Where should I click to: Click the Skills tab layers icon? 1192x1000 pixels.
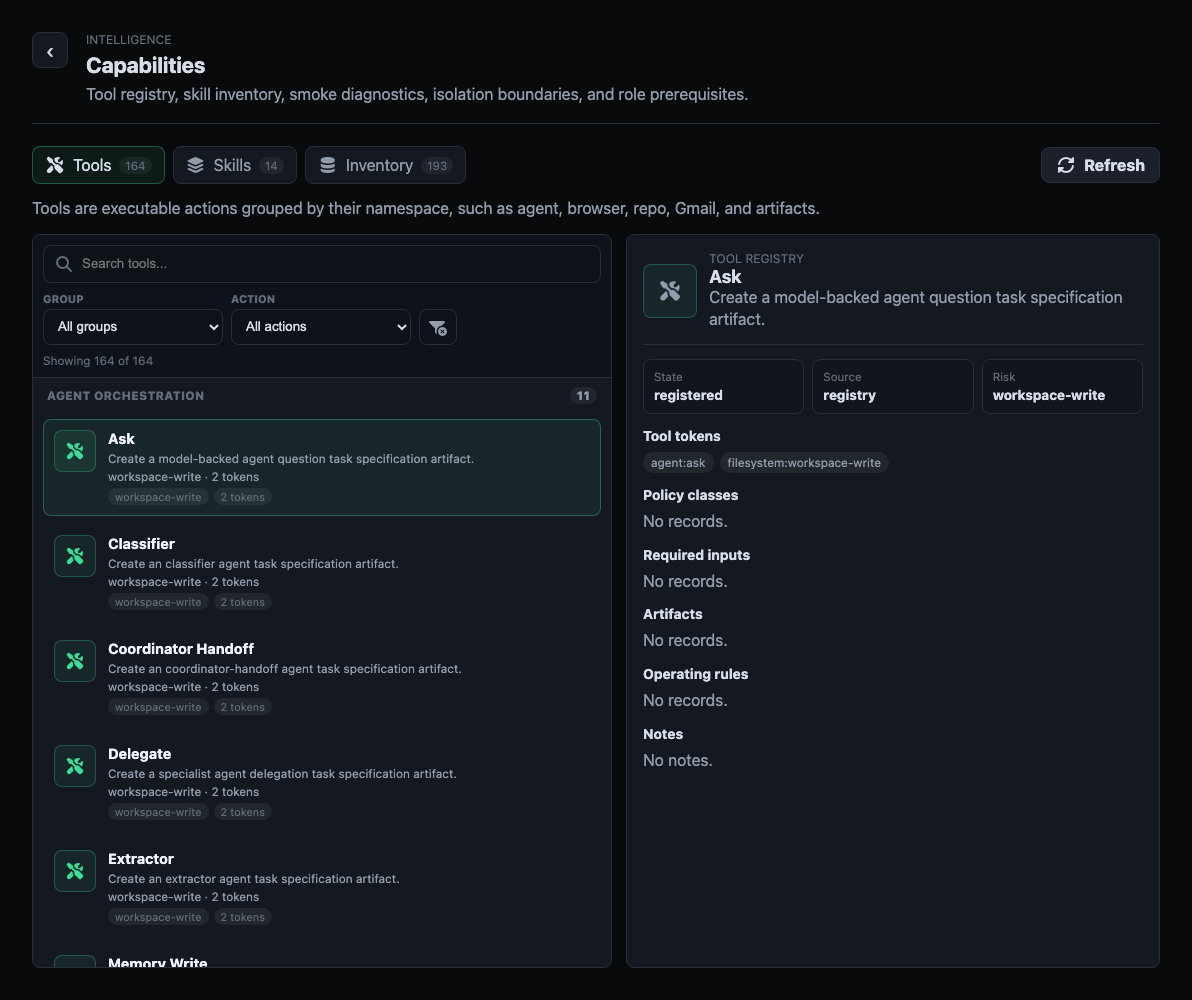pos(195,165)
